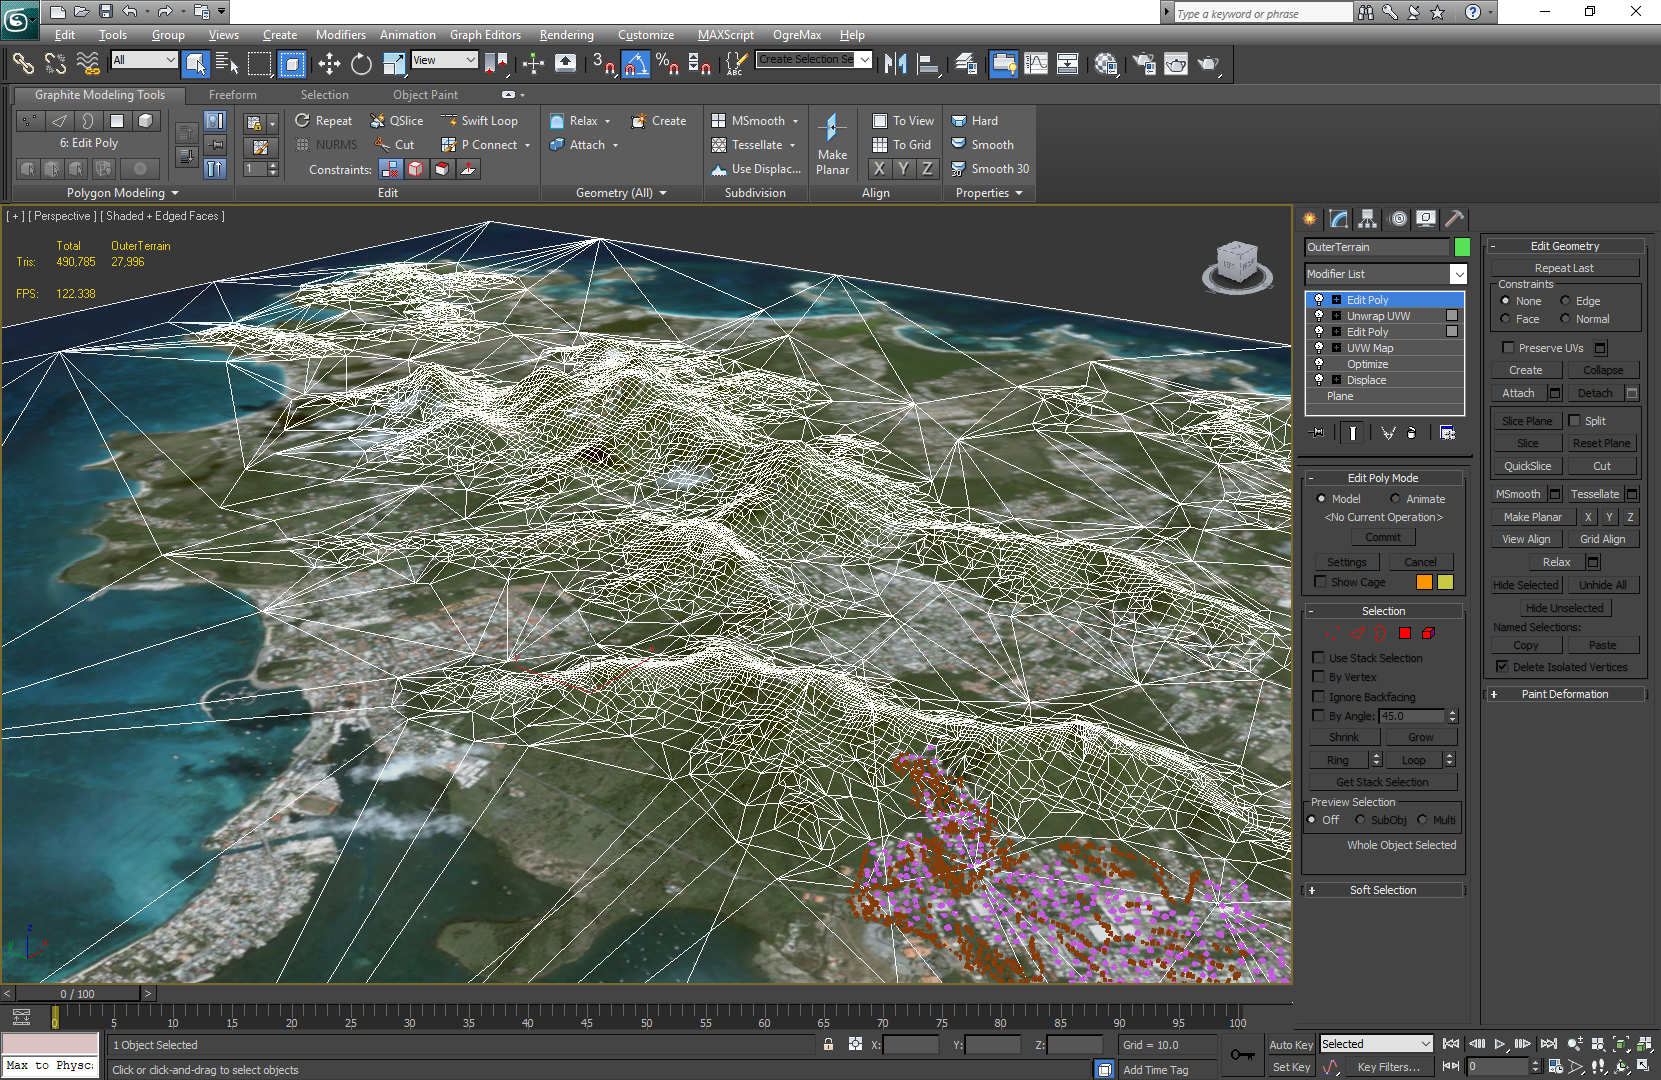Enable Preserve UVs checkbox
This screenshot has width=1661, height=1080.
pyautogui.click(x=1508, y=348)
